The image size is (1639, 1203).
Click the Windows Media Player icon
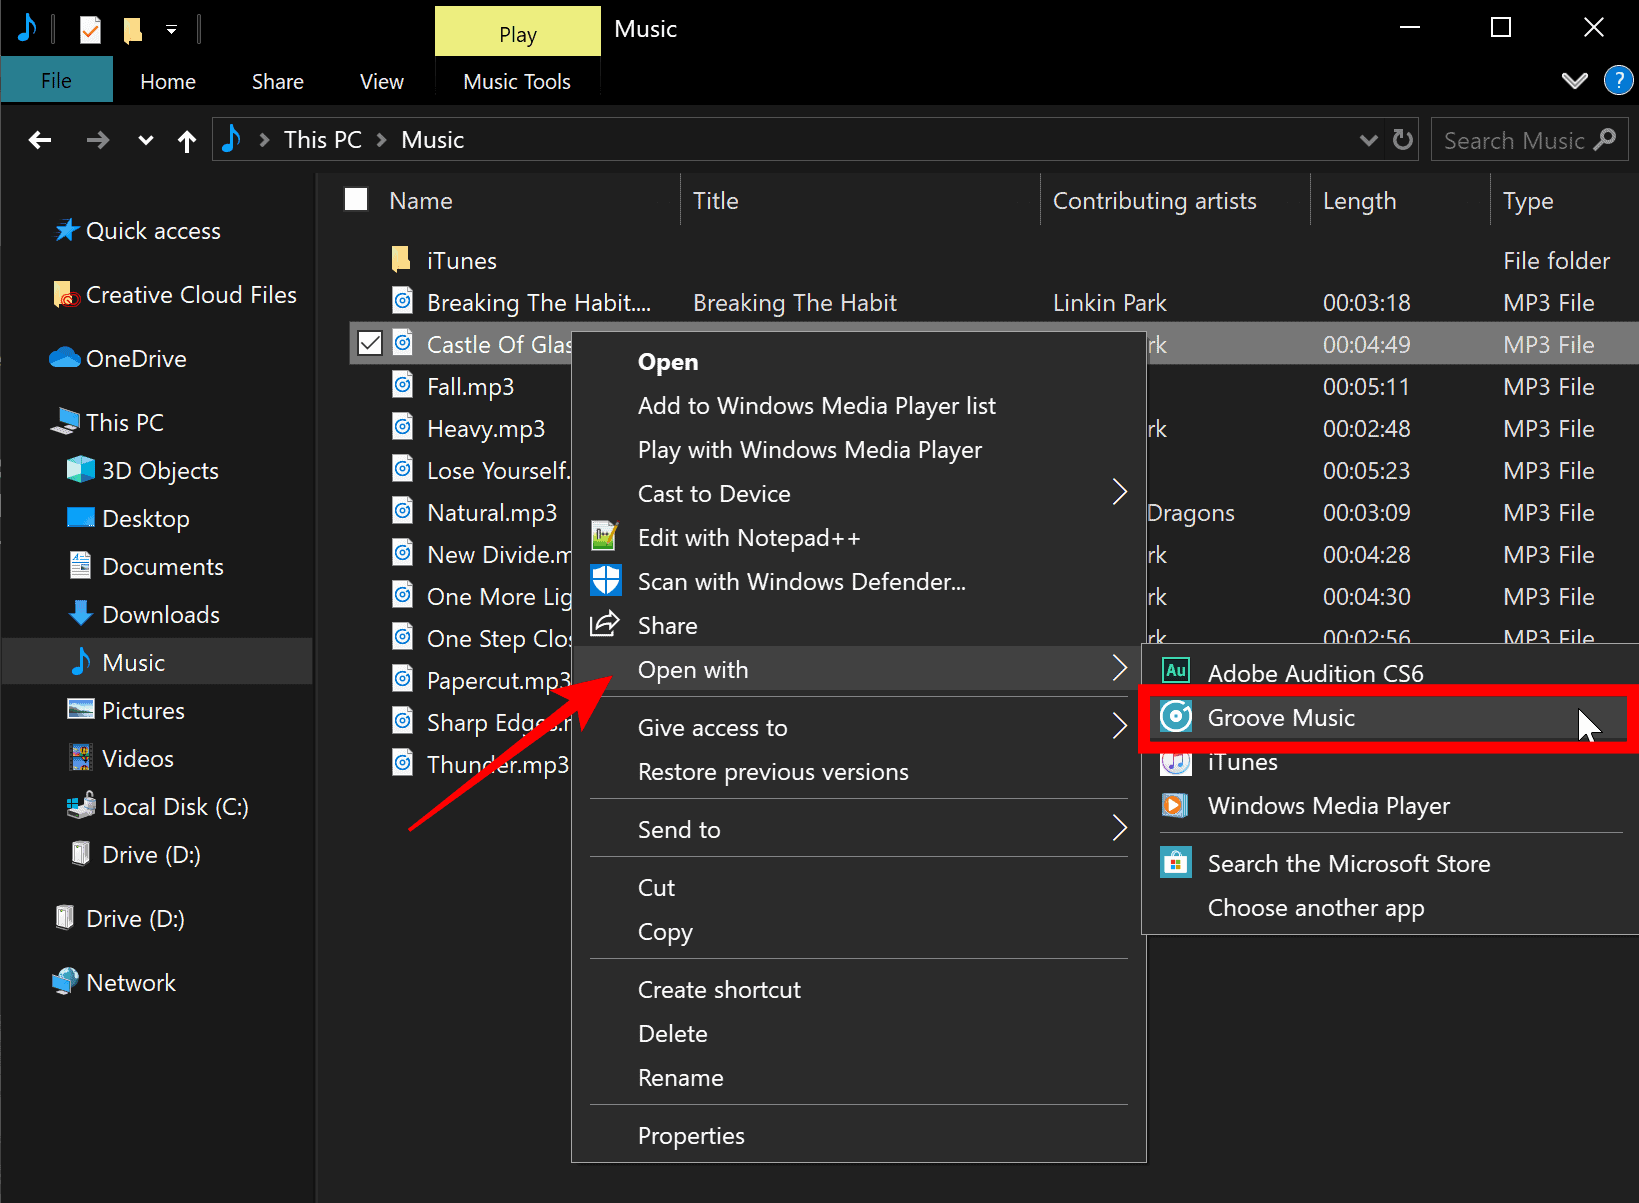point(1176,805)
